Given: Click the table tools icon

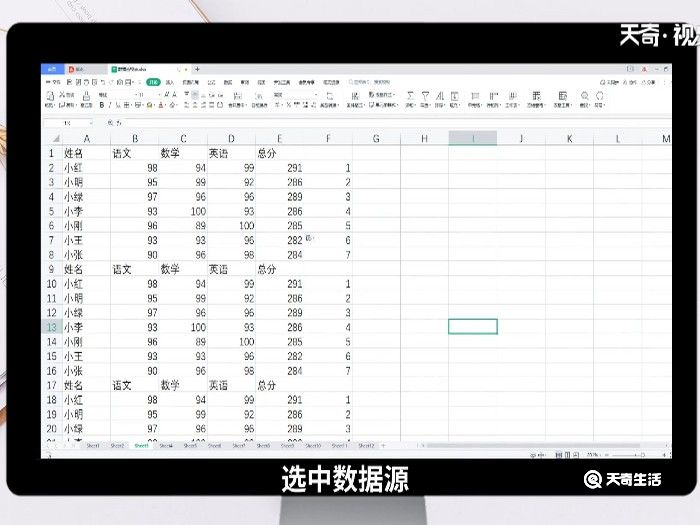Looking at the screenshot, I should pyautogui.click(x=562, y=96).
